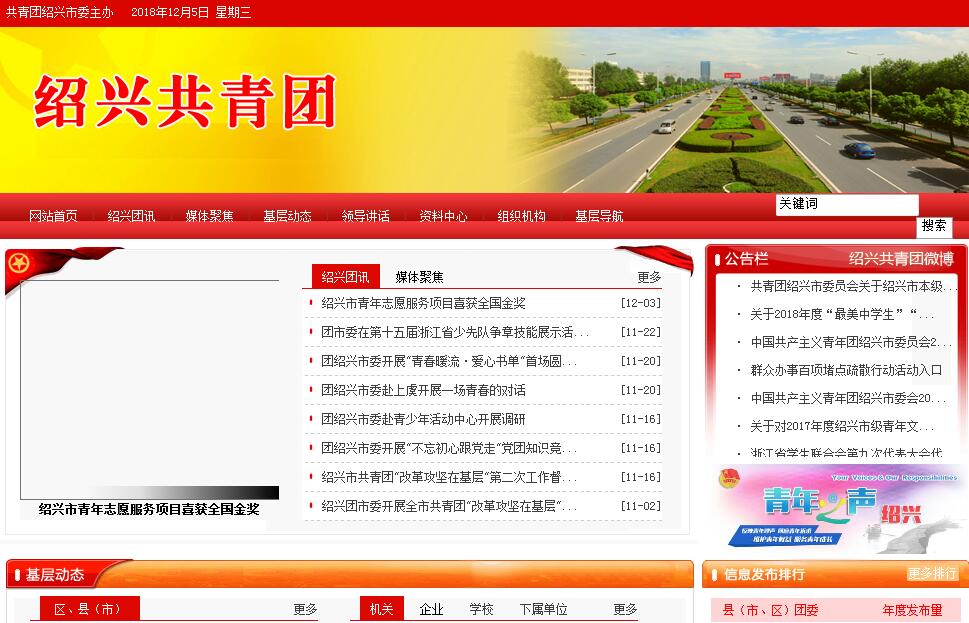Select the 企业 tab
This screenshot has width=969, height=623.
[431, 609]
